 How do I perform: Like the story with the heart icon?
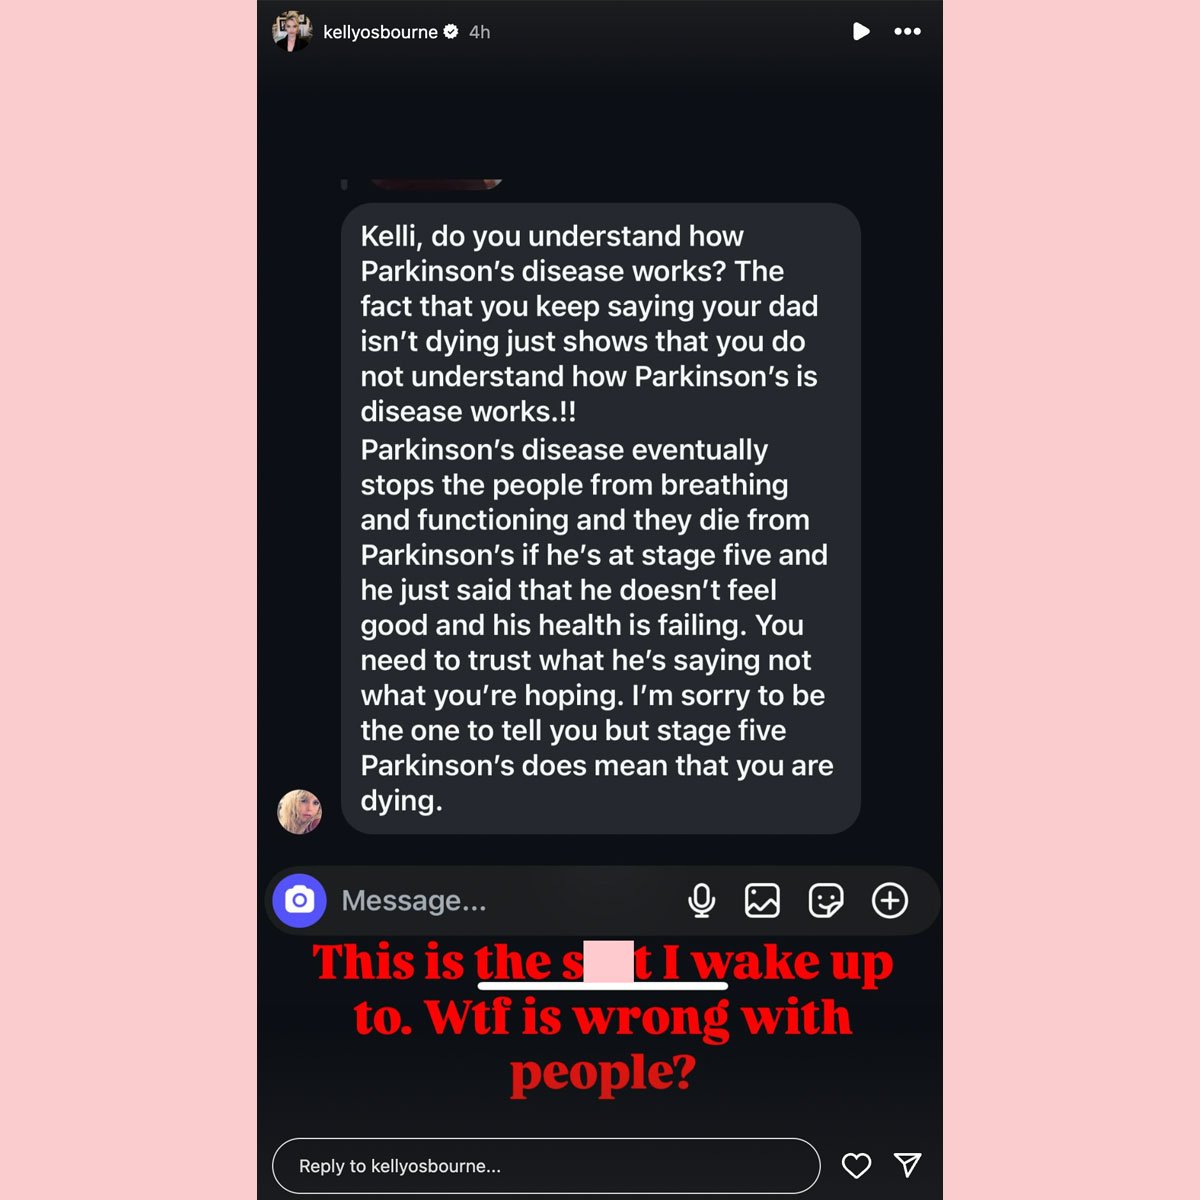[856, 1165]
